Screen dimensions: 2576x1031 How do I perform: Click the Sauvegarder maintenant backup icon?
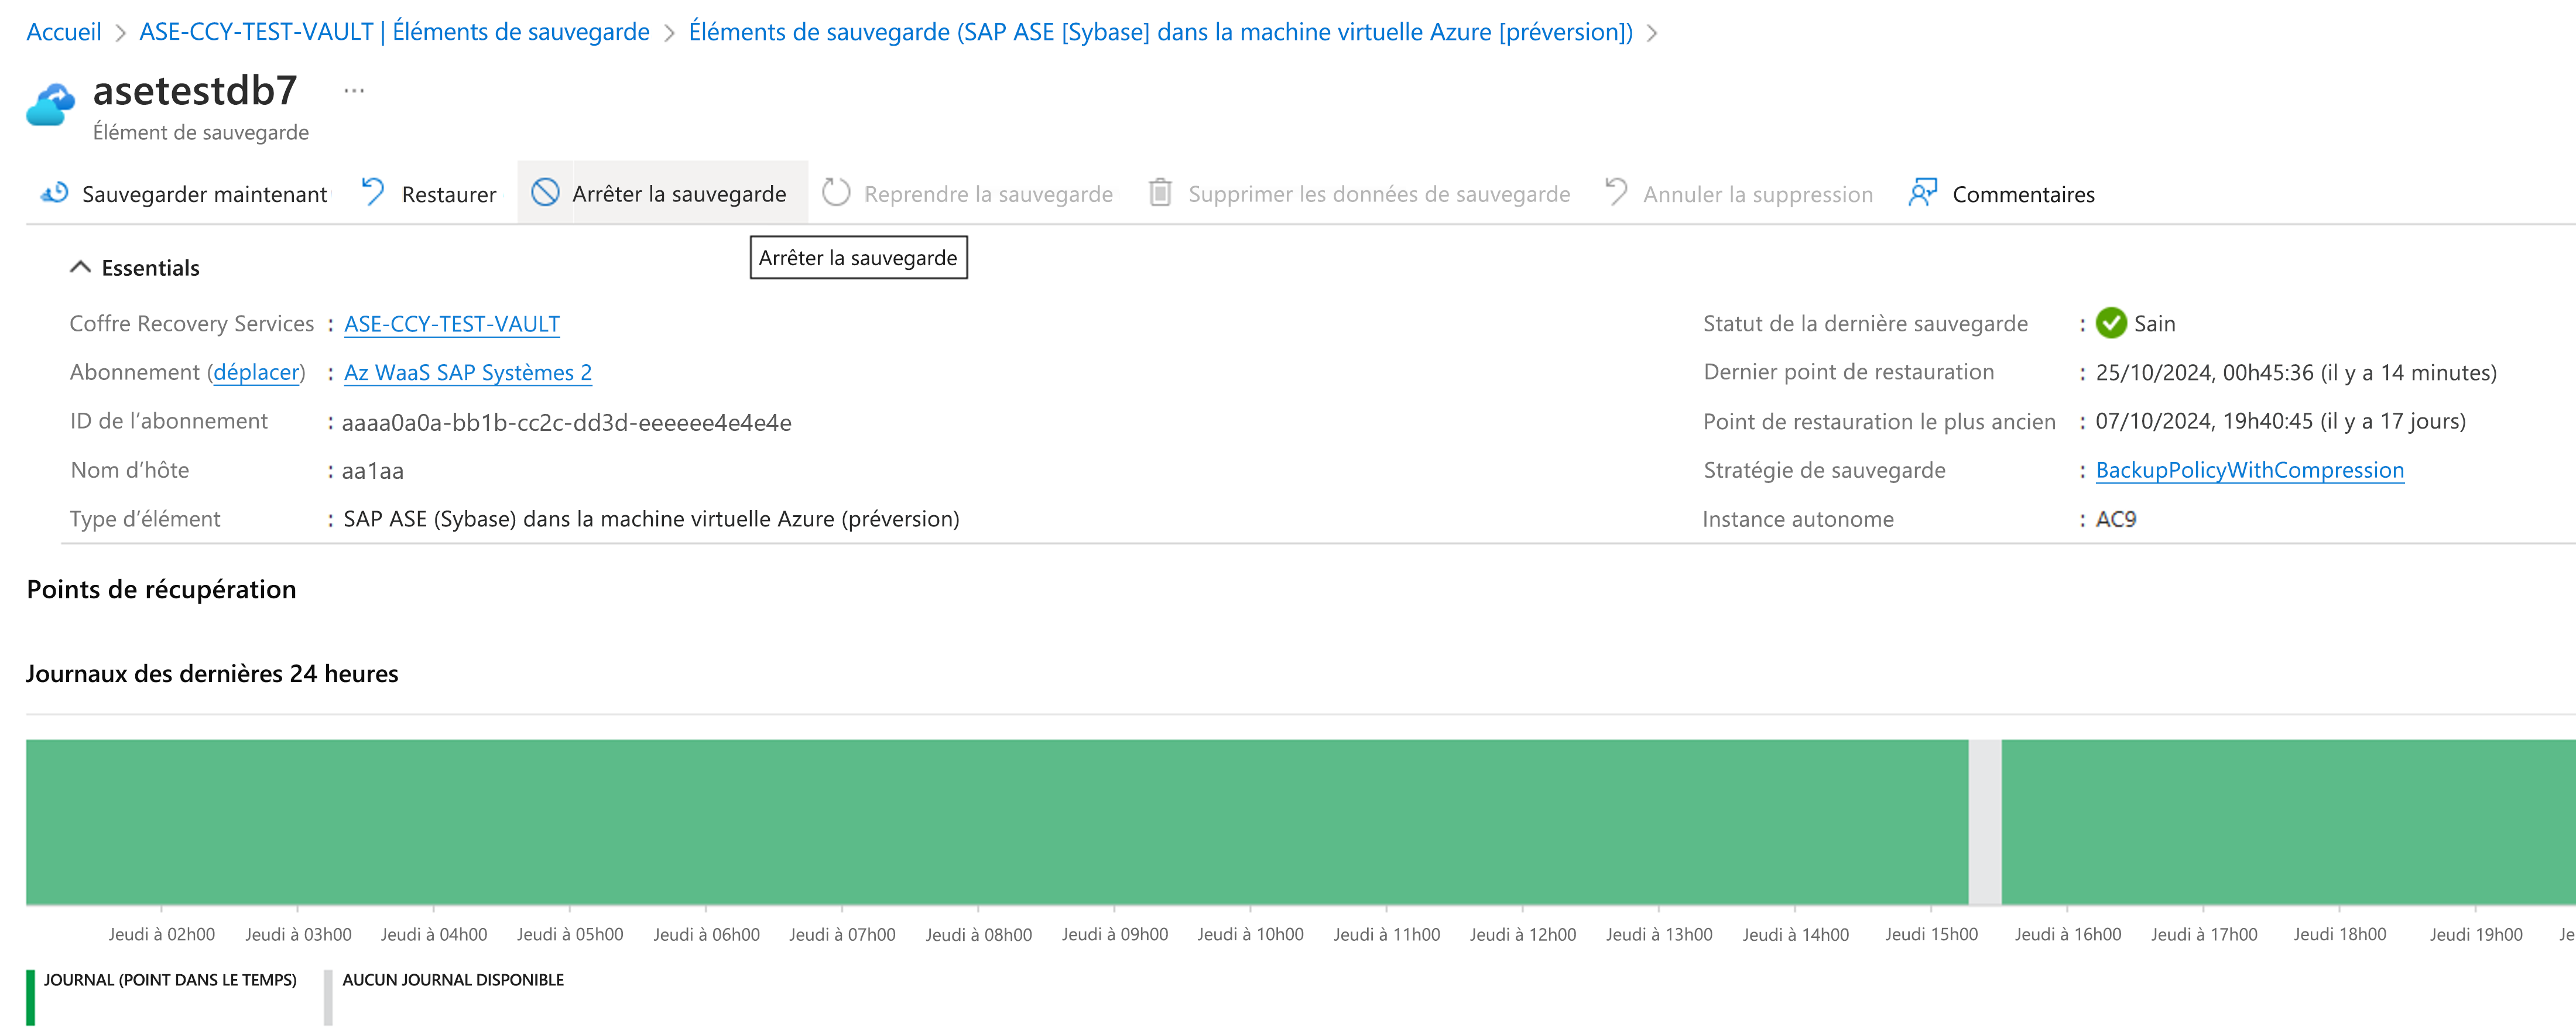pos(54,192)
